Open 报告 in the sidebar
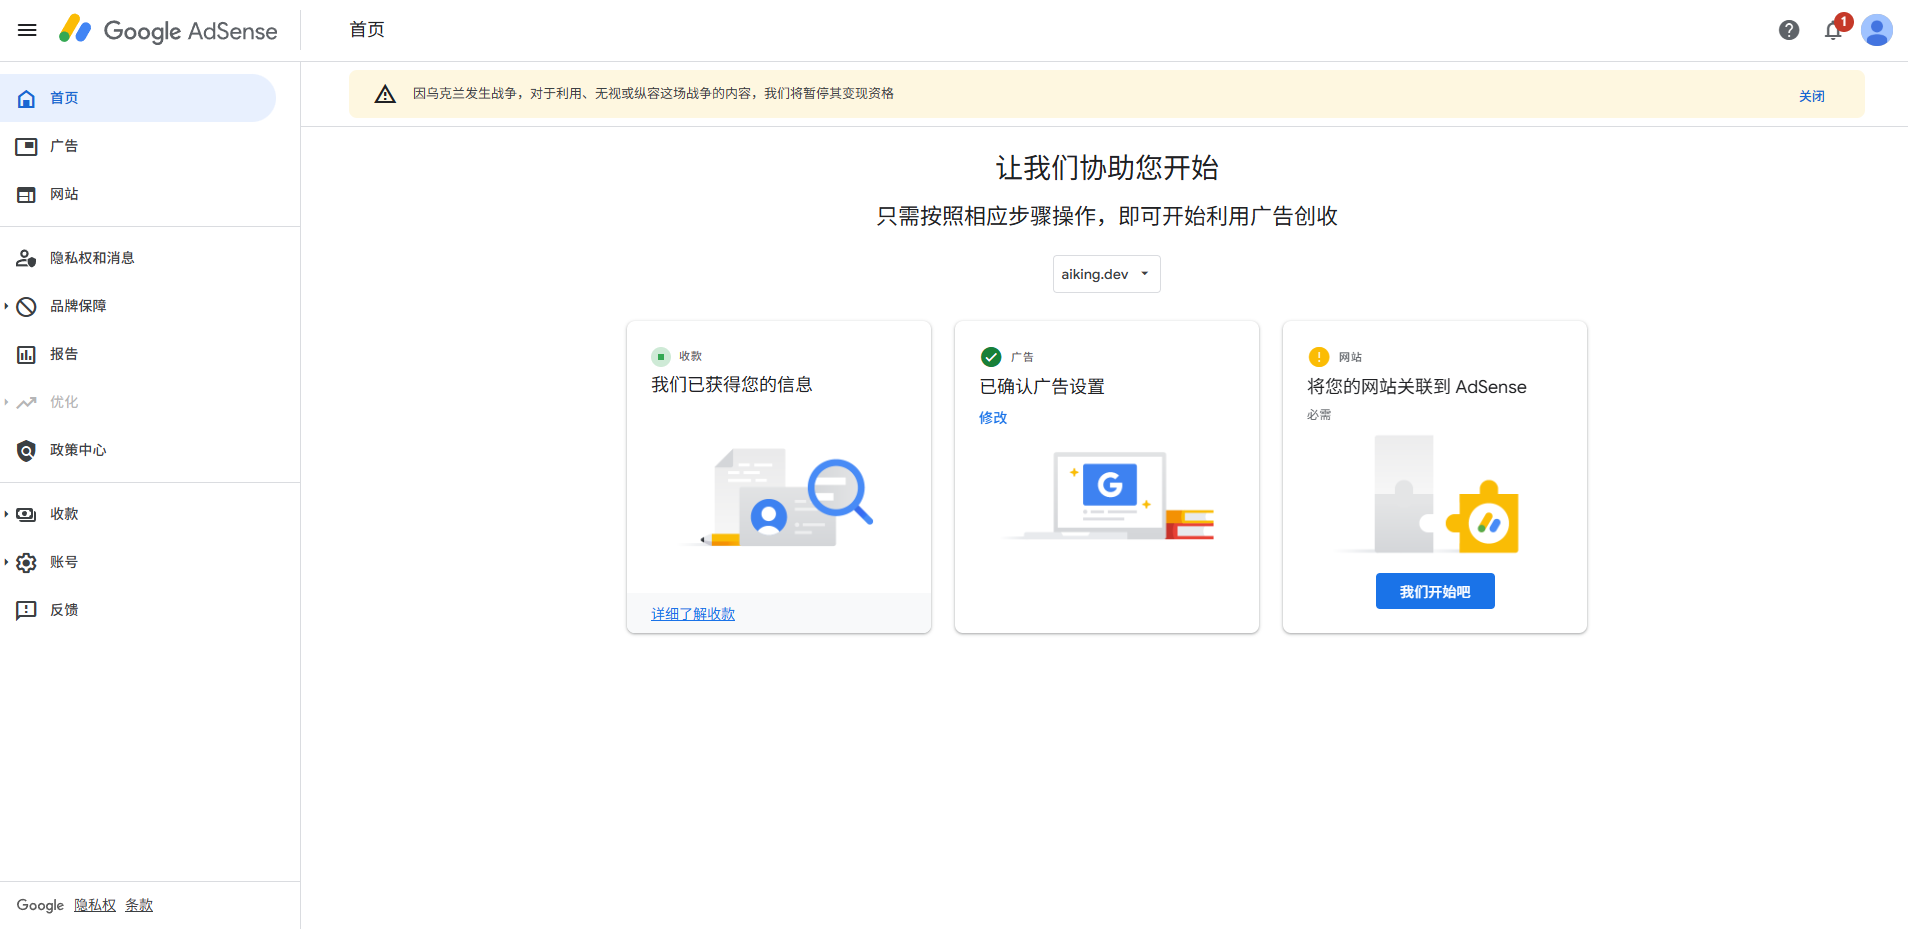The width and height of the screenshot is (1908, 929). click(138, 354)
